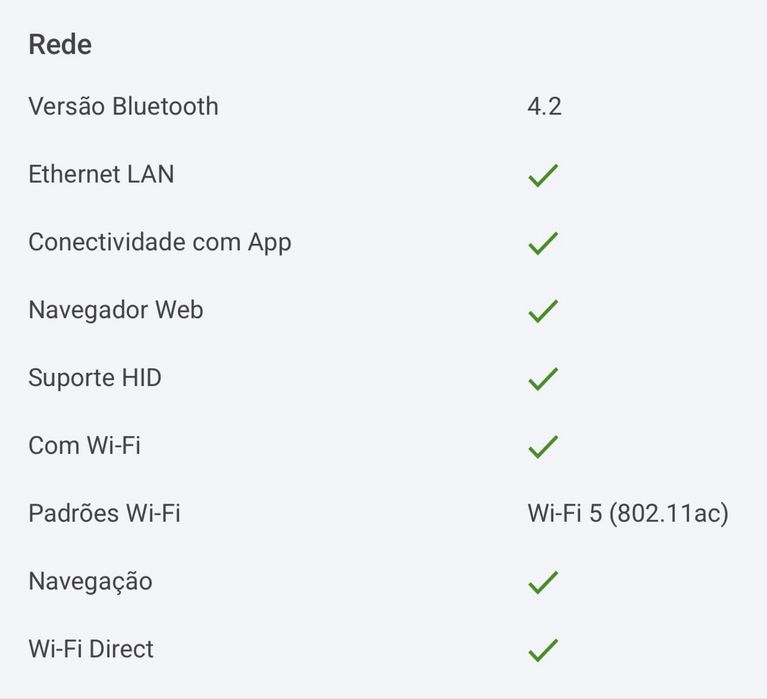
Task: Click the 4.2 Bluetooth version value
Action: point(544,106)
